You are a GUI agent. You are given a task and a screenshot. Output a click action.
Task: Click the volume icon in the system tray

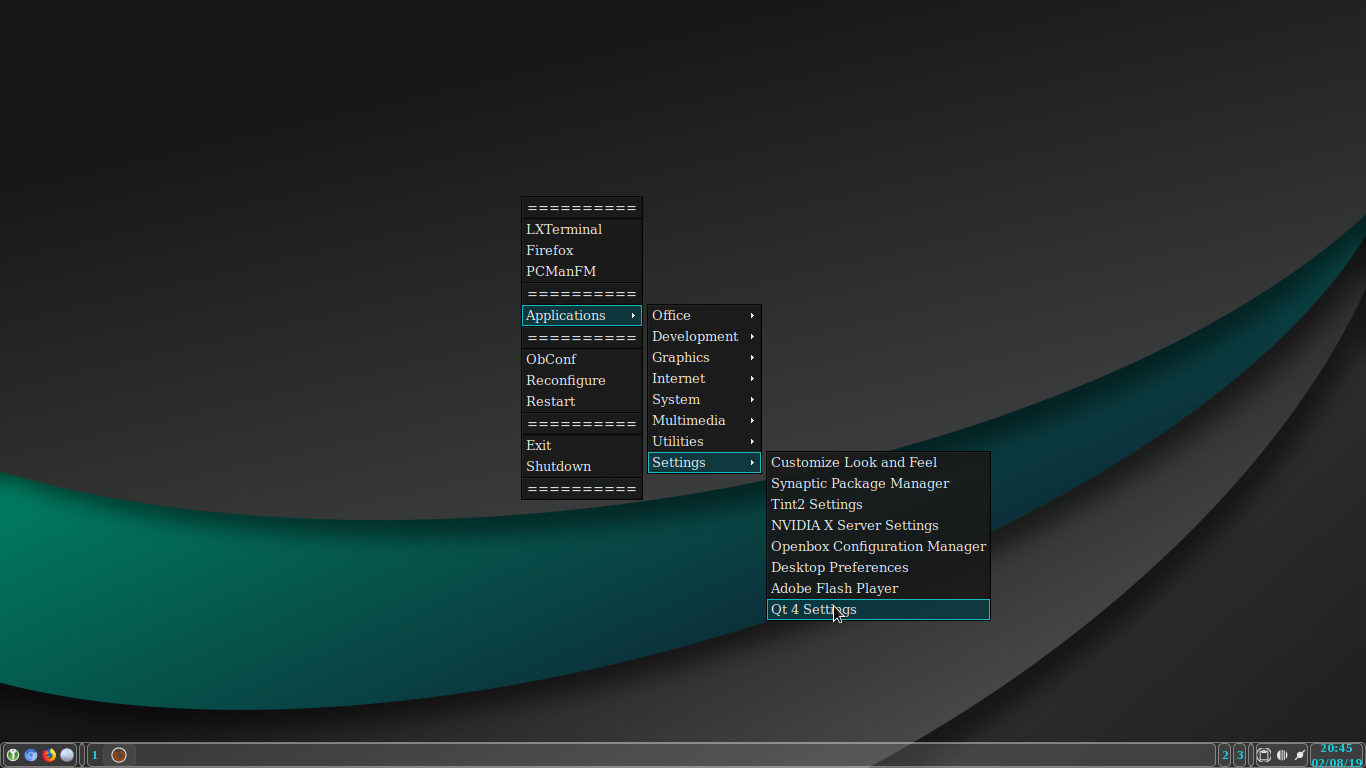[x=1282, y=755]
